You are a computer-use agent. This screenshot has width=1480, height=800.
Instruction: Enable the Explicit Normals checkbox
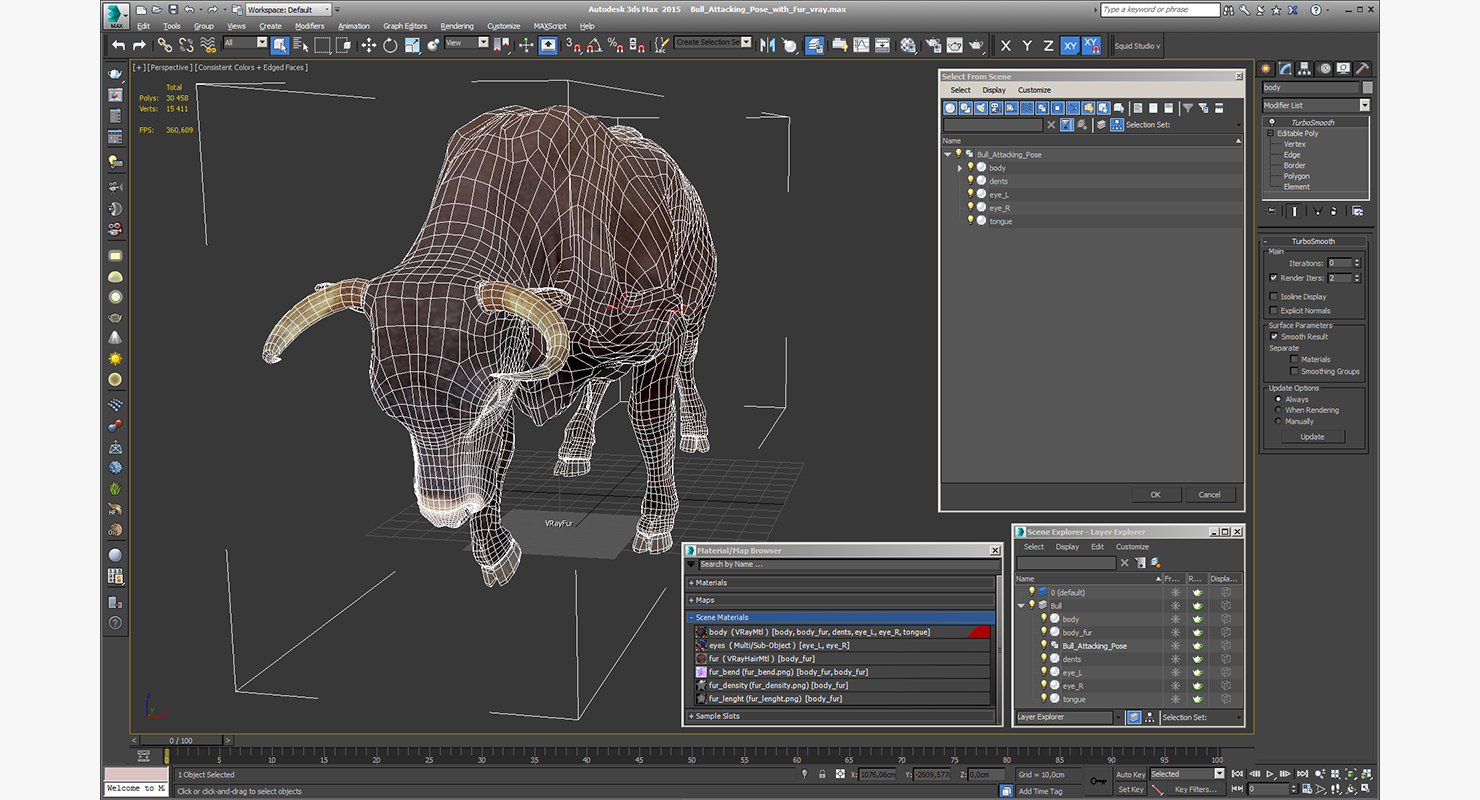pos(1273,311)
